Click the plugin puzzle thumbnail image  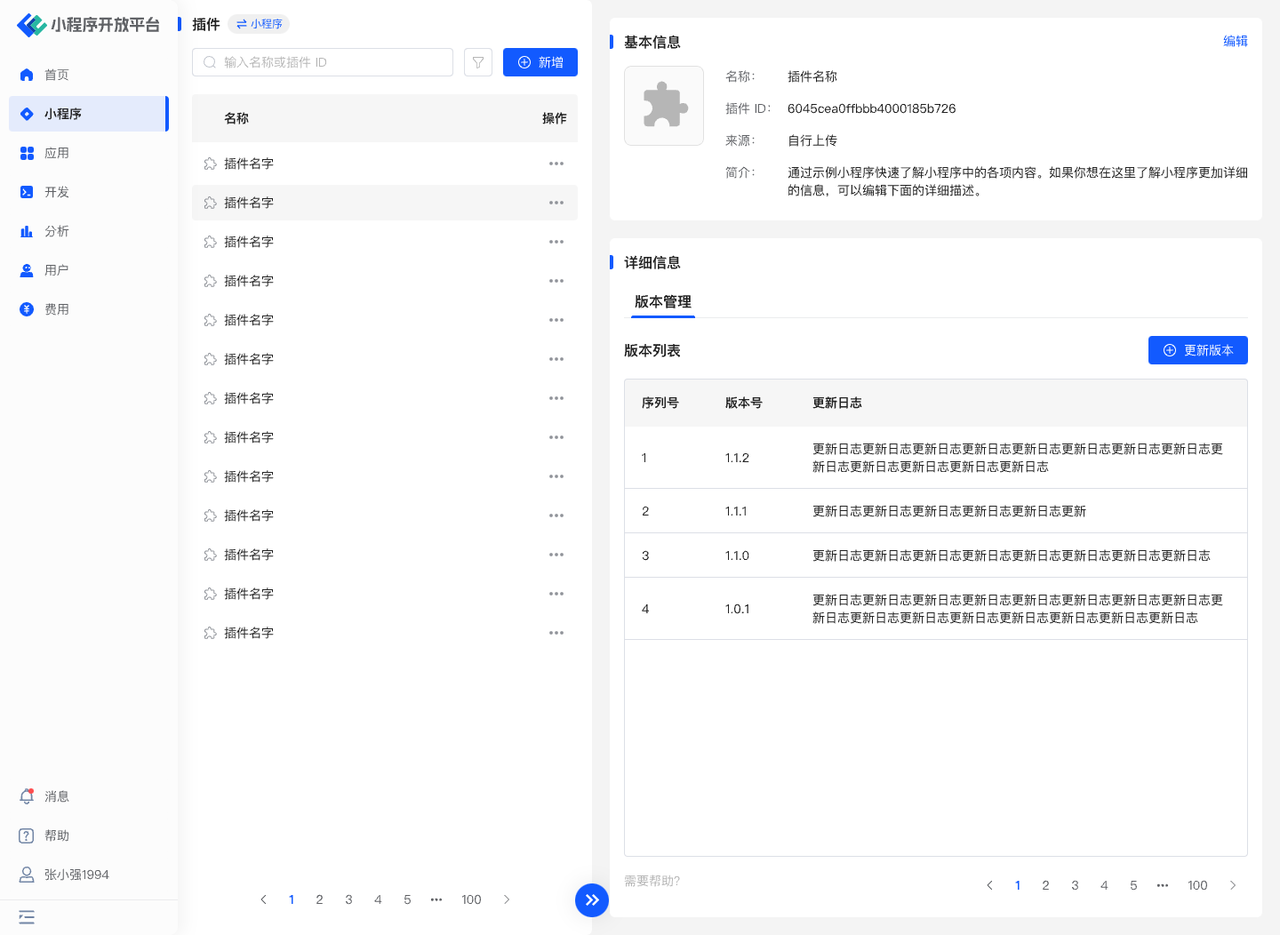click(x=664, y=106)
